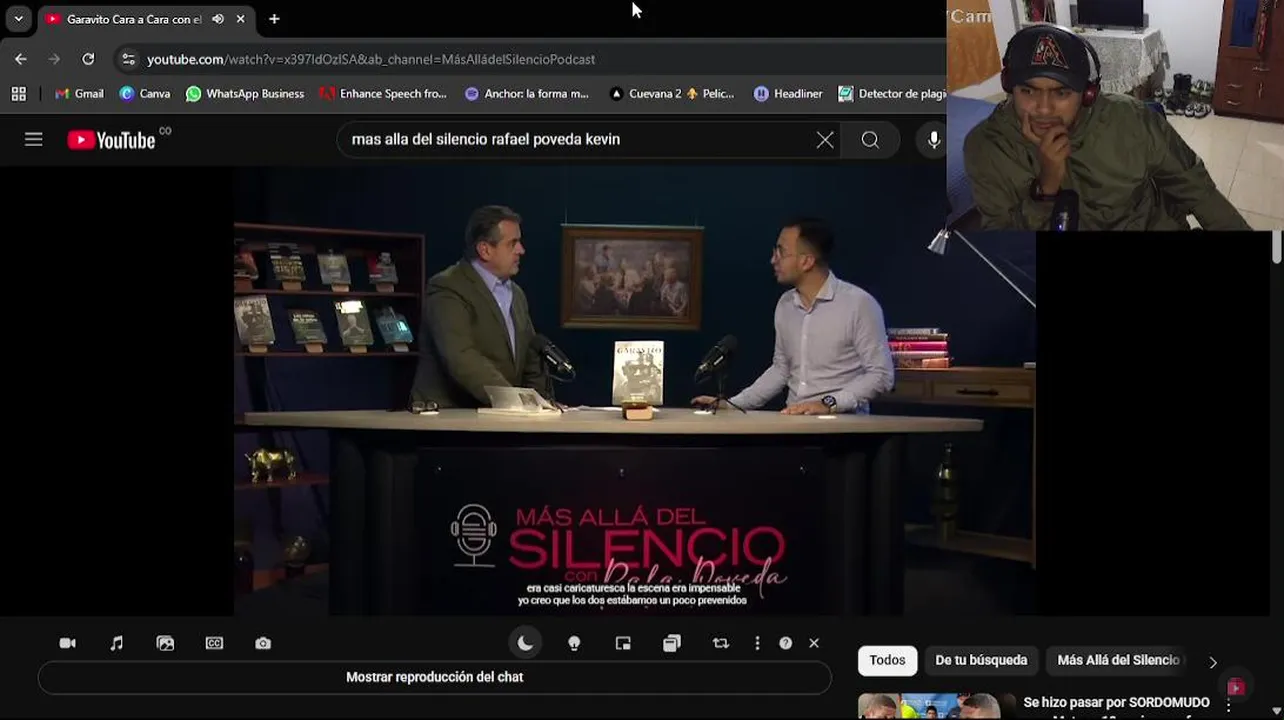Go forward with the browser arrow

(55, 59)
